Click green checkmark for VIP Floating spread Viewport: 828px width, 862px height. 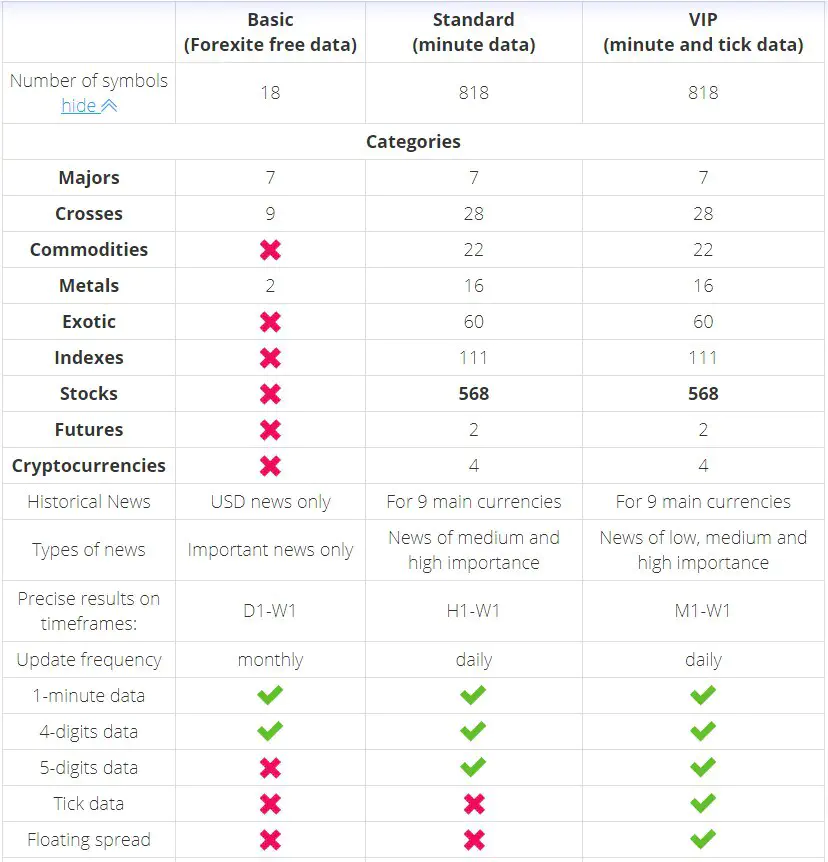pyautogui.click(x=703, y=839)
